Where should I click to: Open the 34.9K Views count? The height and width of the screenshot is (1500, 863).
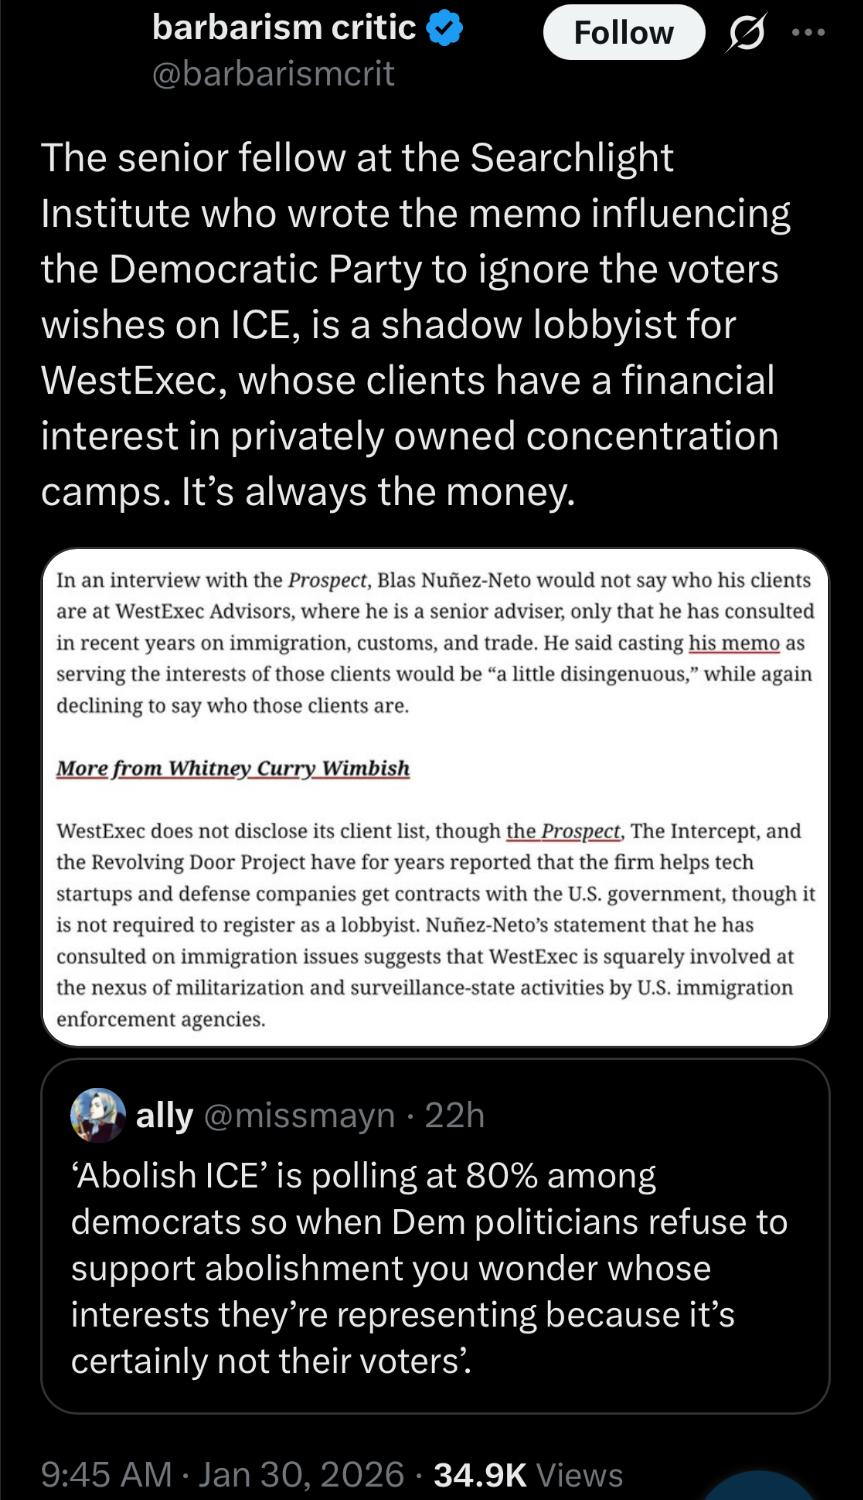point(528,1474)
